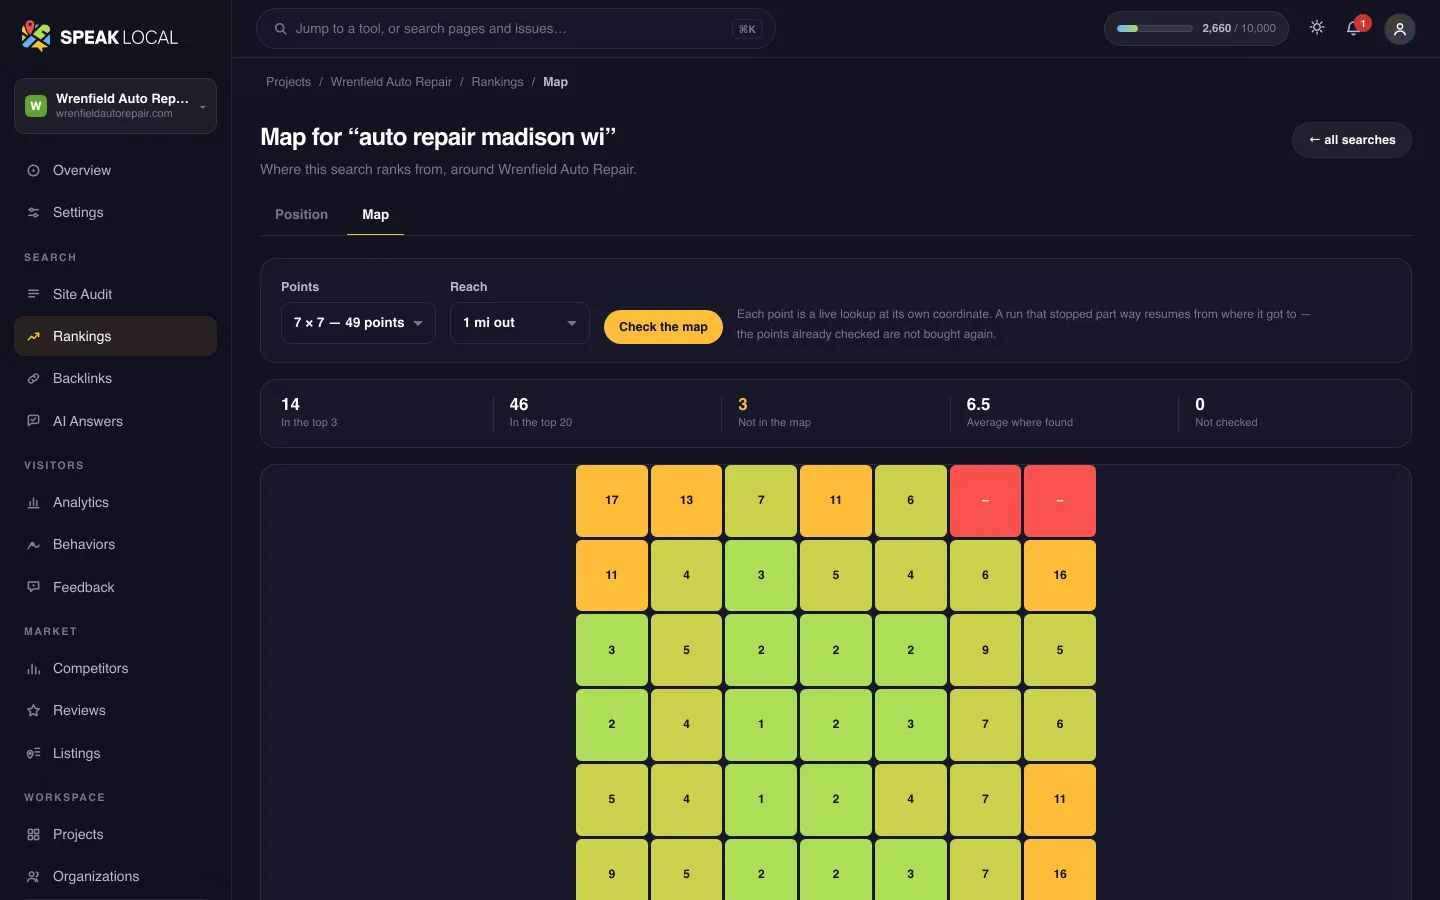Click the Projects grid icon
The height and width of the screenshot is (900, 1440).
[34, 835]
